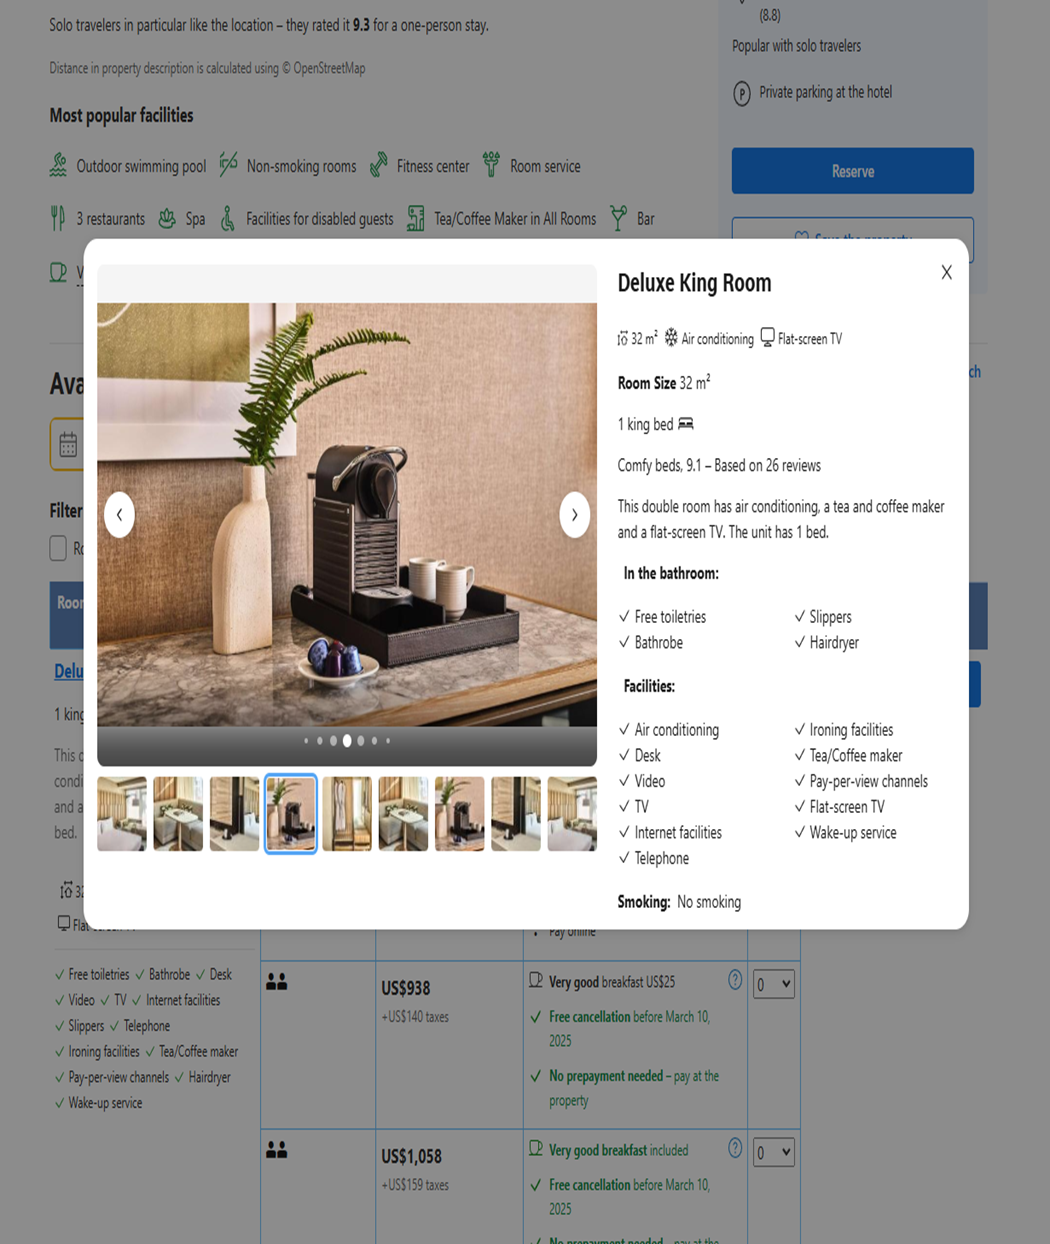Open the calendar date picker icon
The image size is (1050, 1244).
[68, 445]
